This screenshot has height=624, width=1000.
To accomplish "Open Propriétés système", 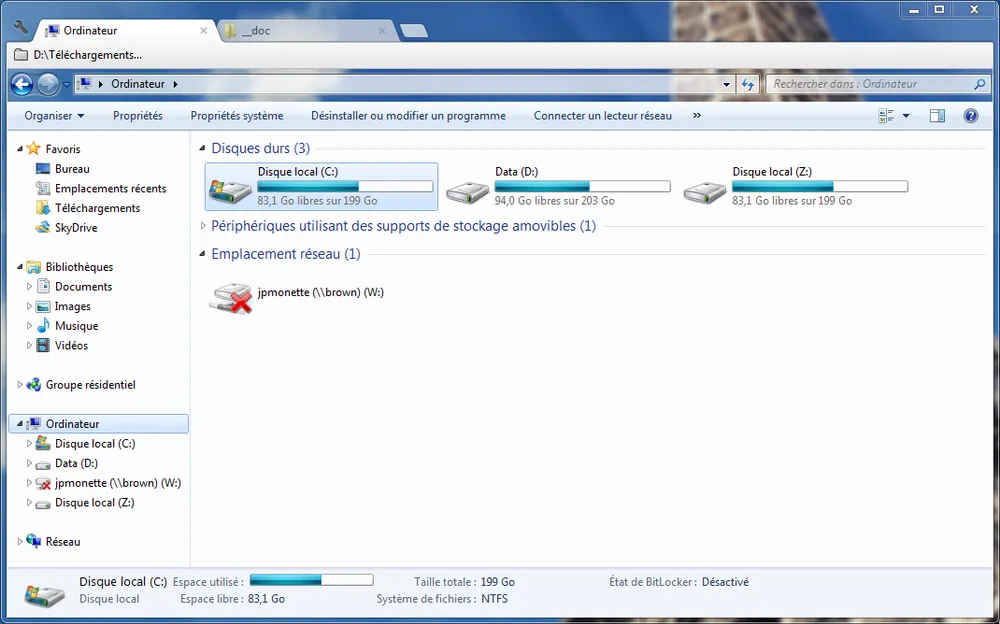I will tap(237, 115).
